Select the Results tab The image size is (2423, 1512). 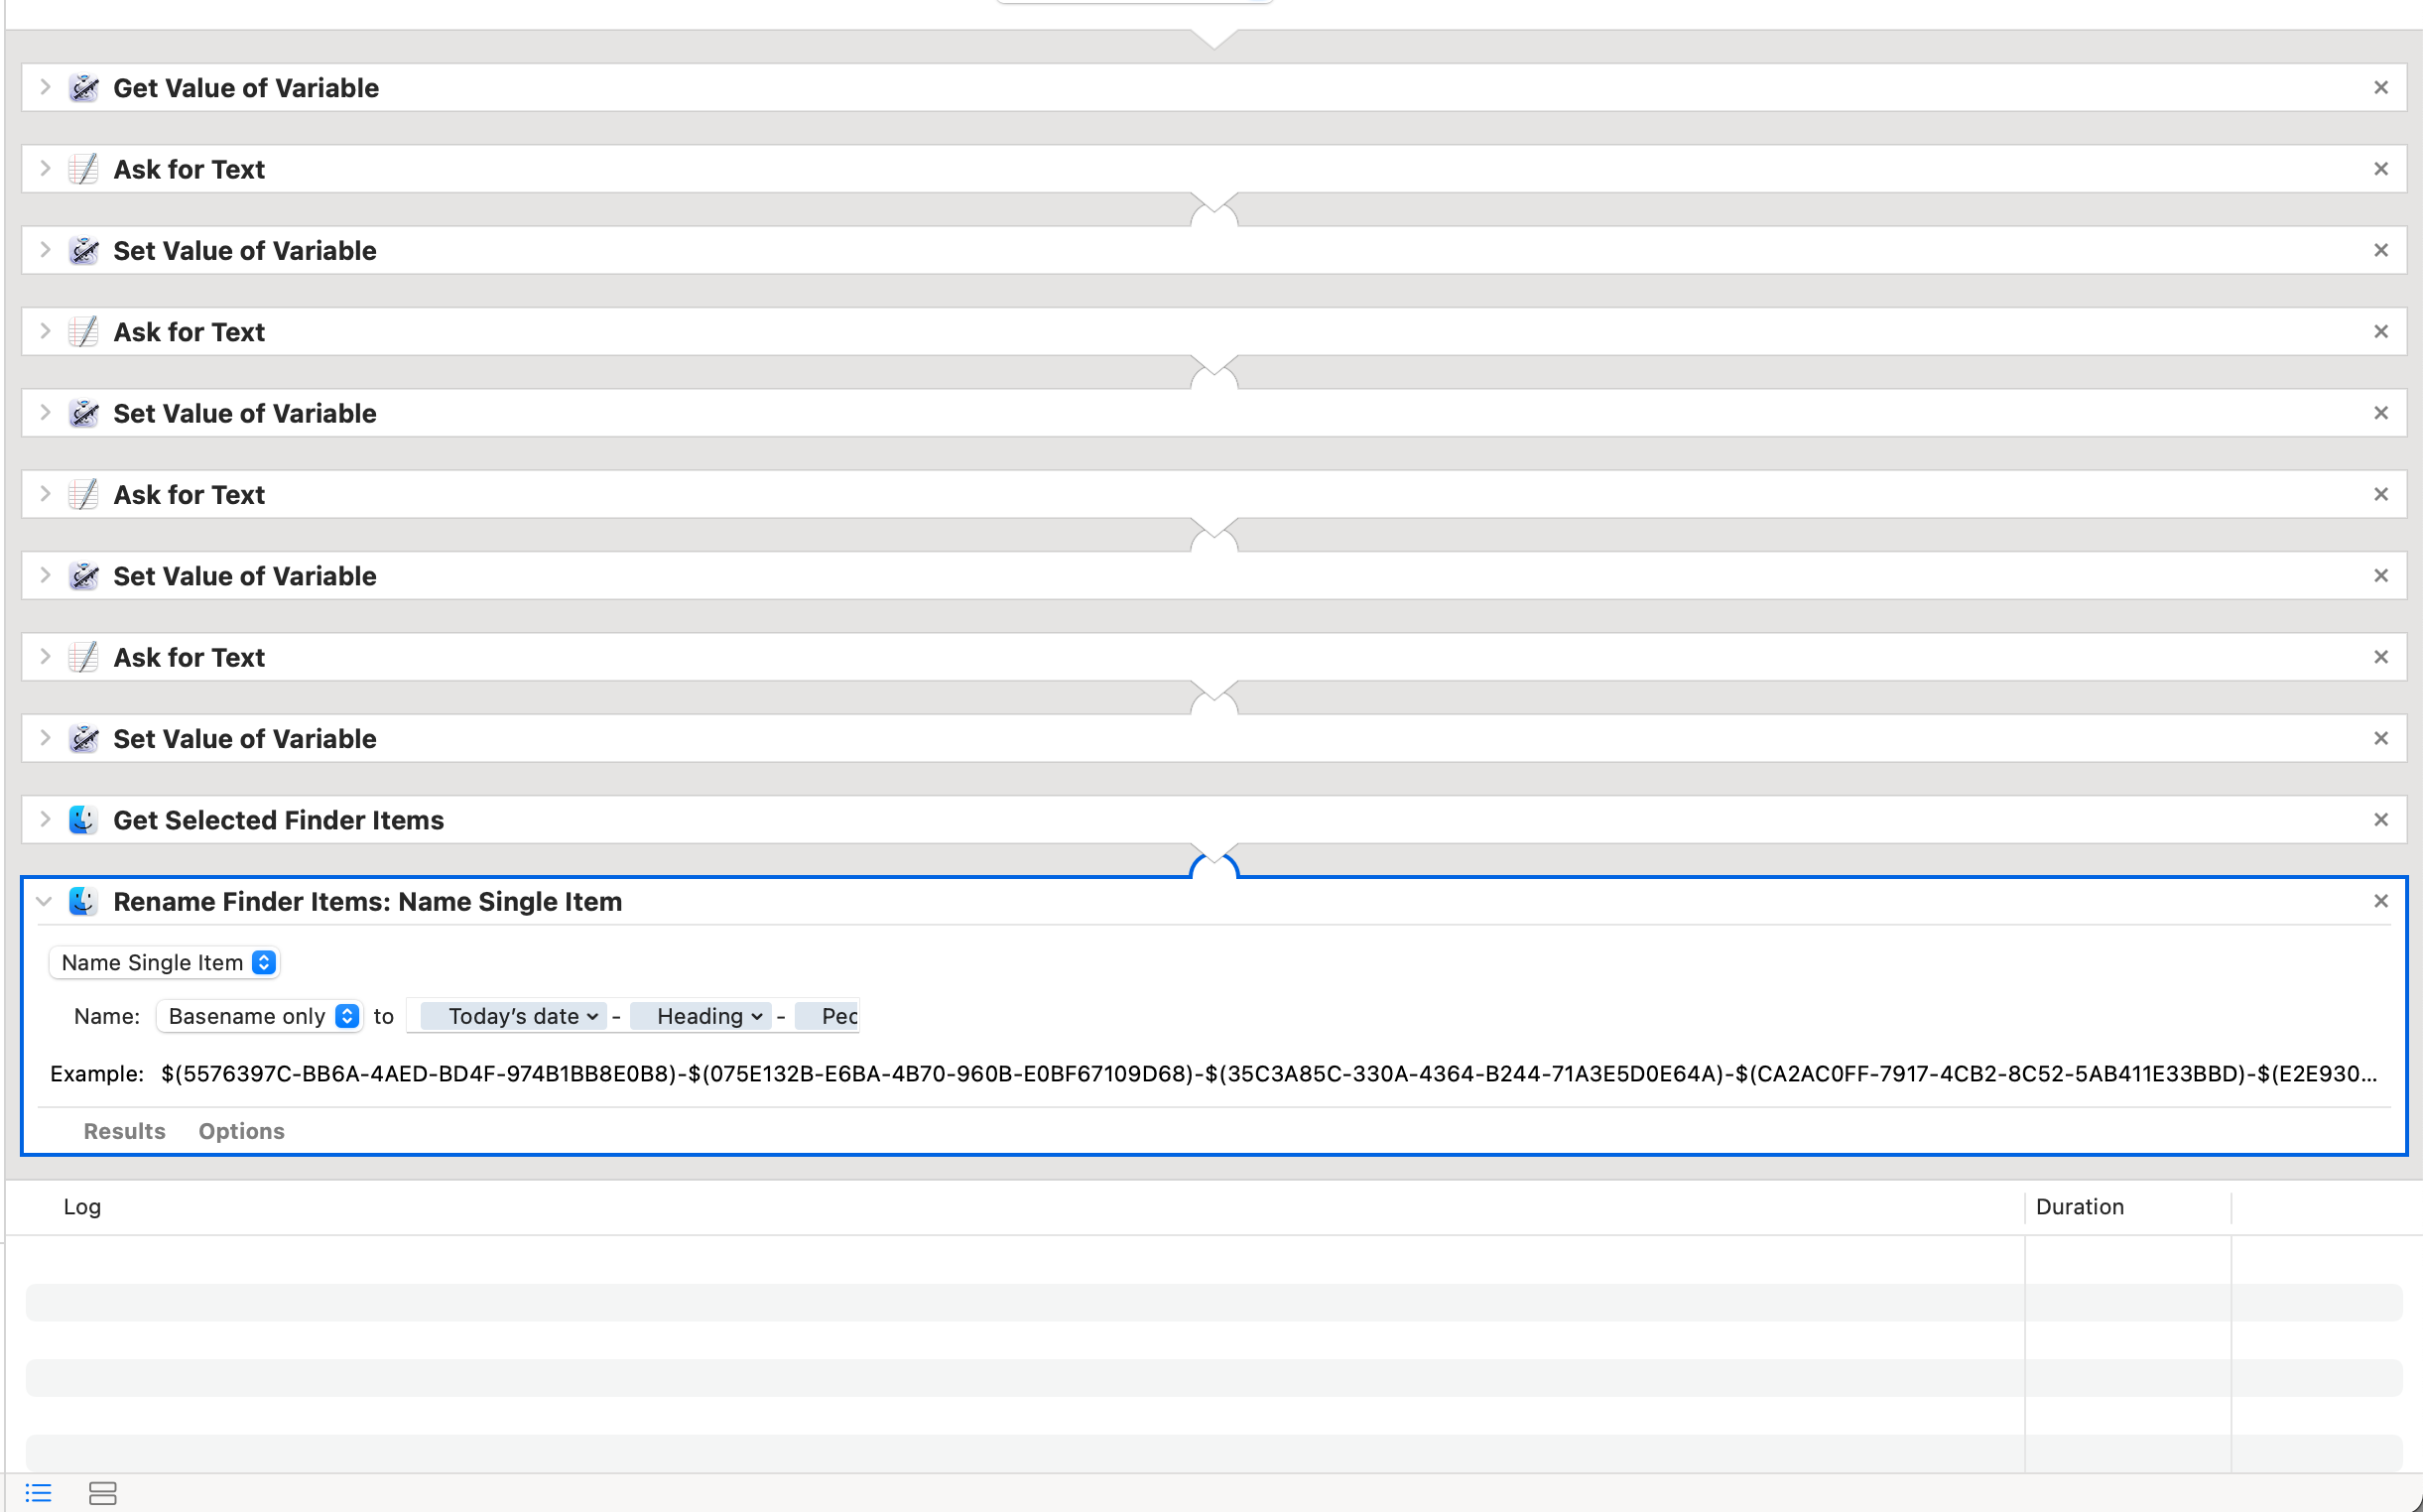click(124, 1130)
